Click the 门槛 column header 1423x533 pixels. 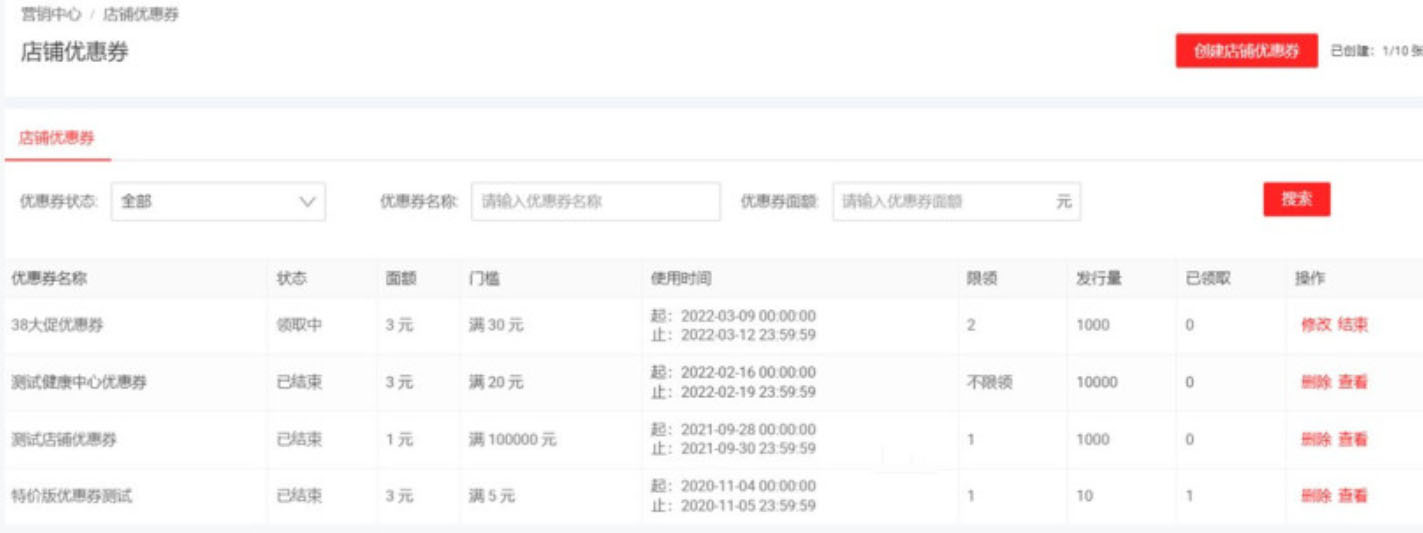coord(484,279)
